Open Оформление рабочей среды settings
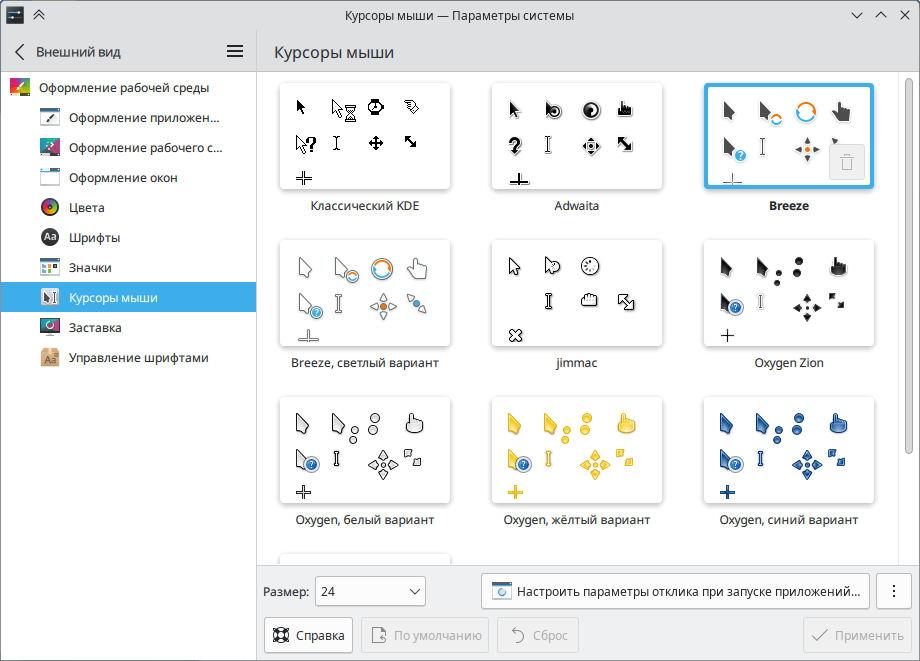Screen dimensions: 920x661 tap(128, 87)
